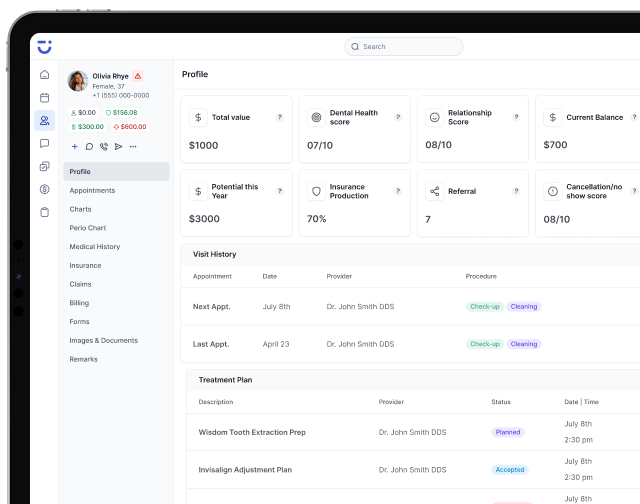Screen dimensions: 640x504
Task: Click the $300.00 green badge
Action: (87, 127)
